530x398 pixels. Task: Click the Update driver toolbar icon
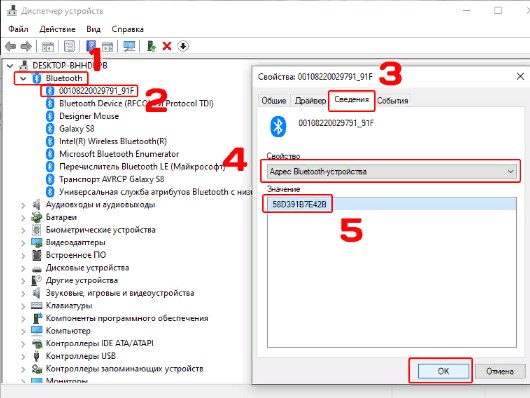(x=151, y=46)
